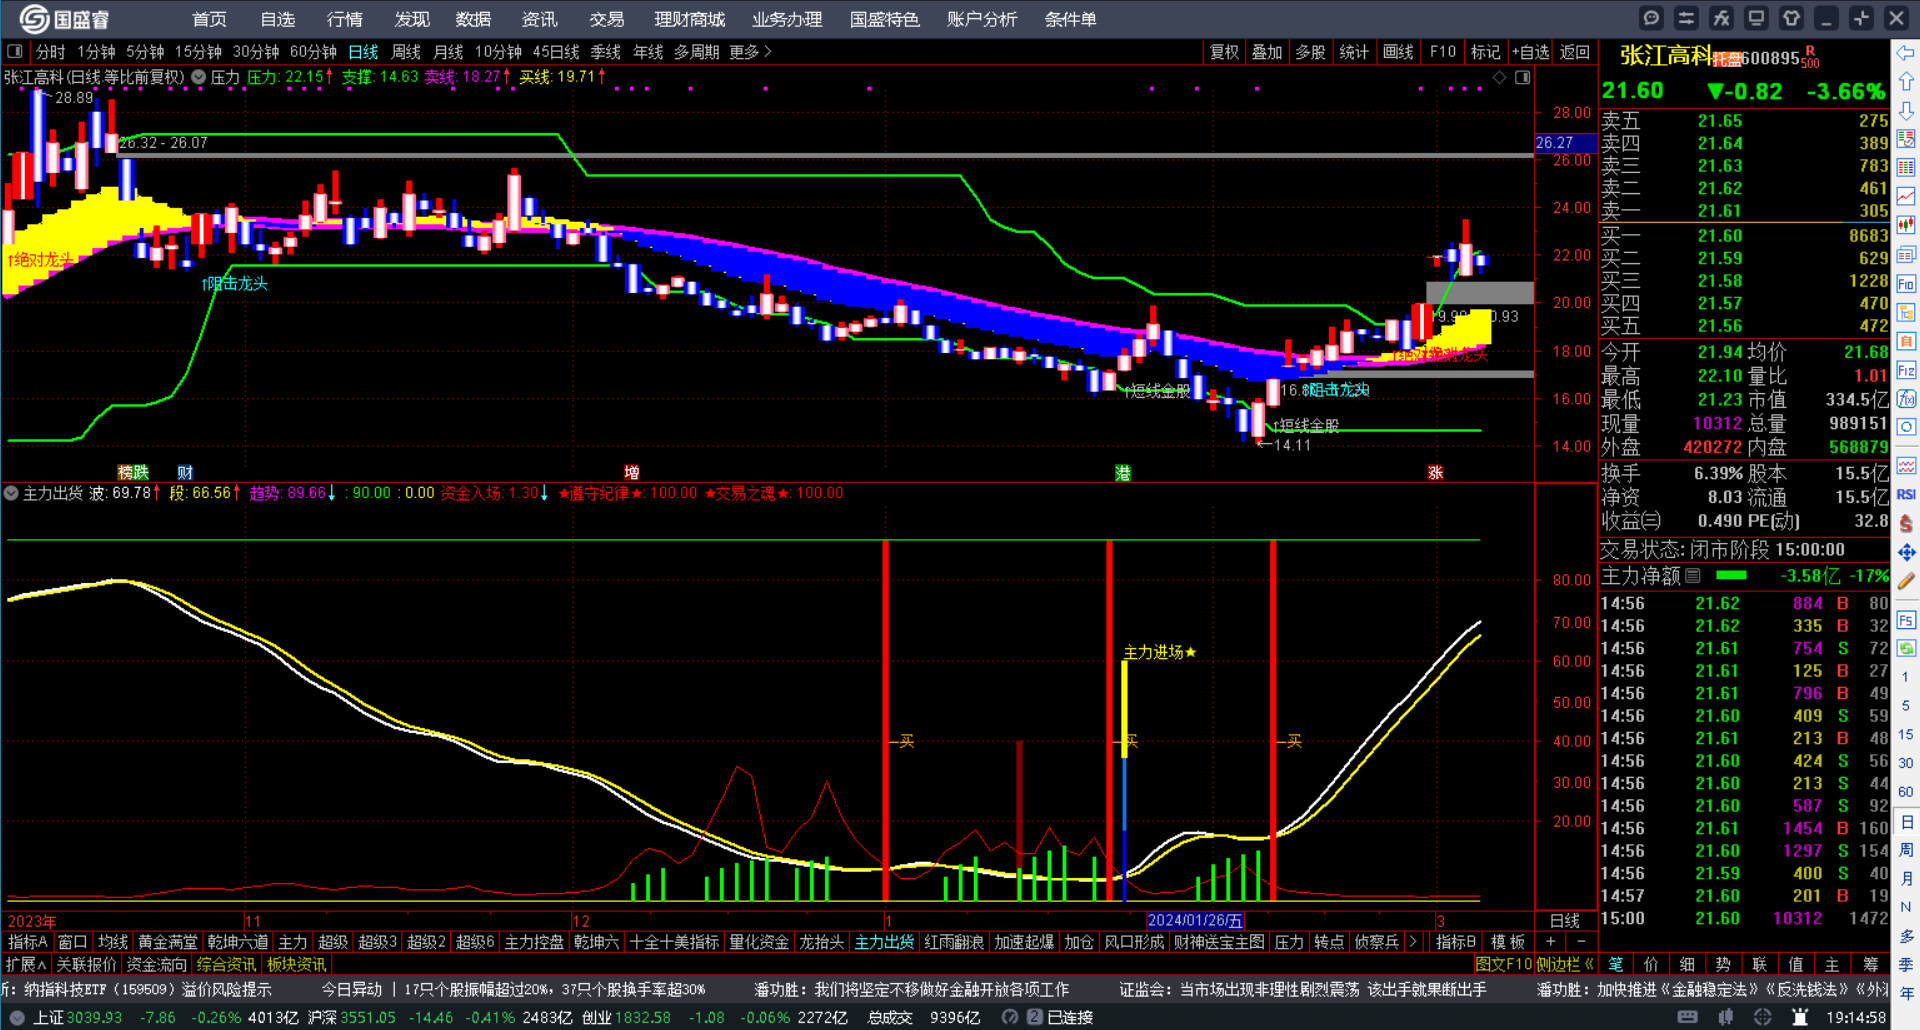Toggle the panel icon at chart top right
The height and width of the screenshot is (1030, 1920).
[1522, 77]
